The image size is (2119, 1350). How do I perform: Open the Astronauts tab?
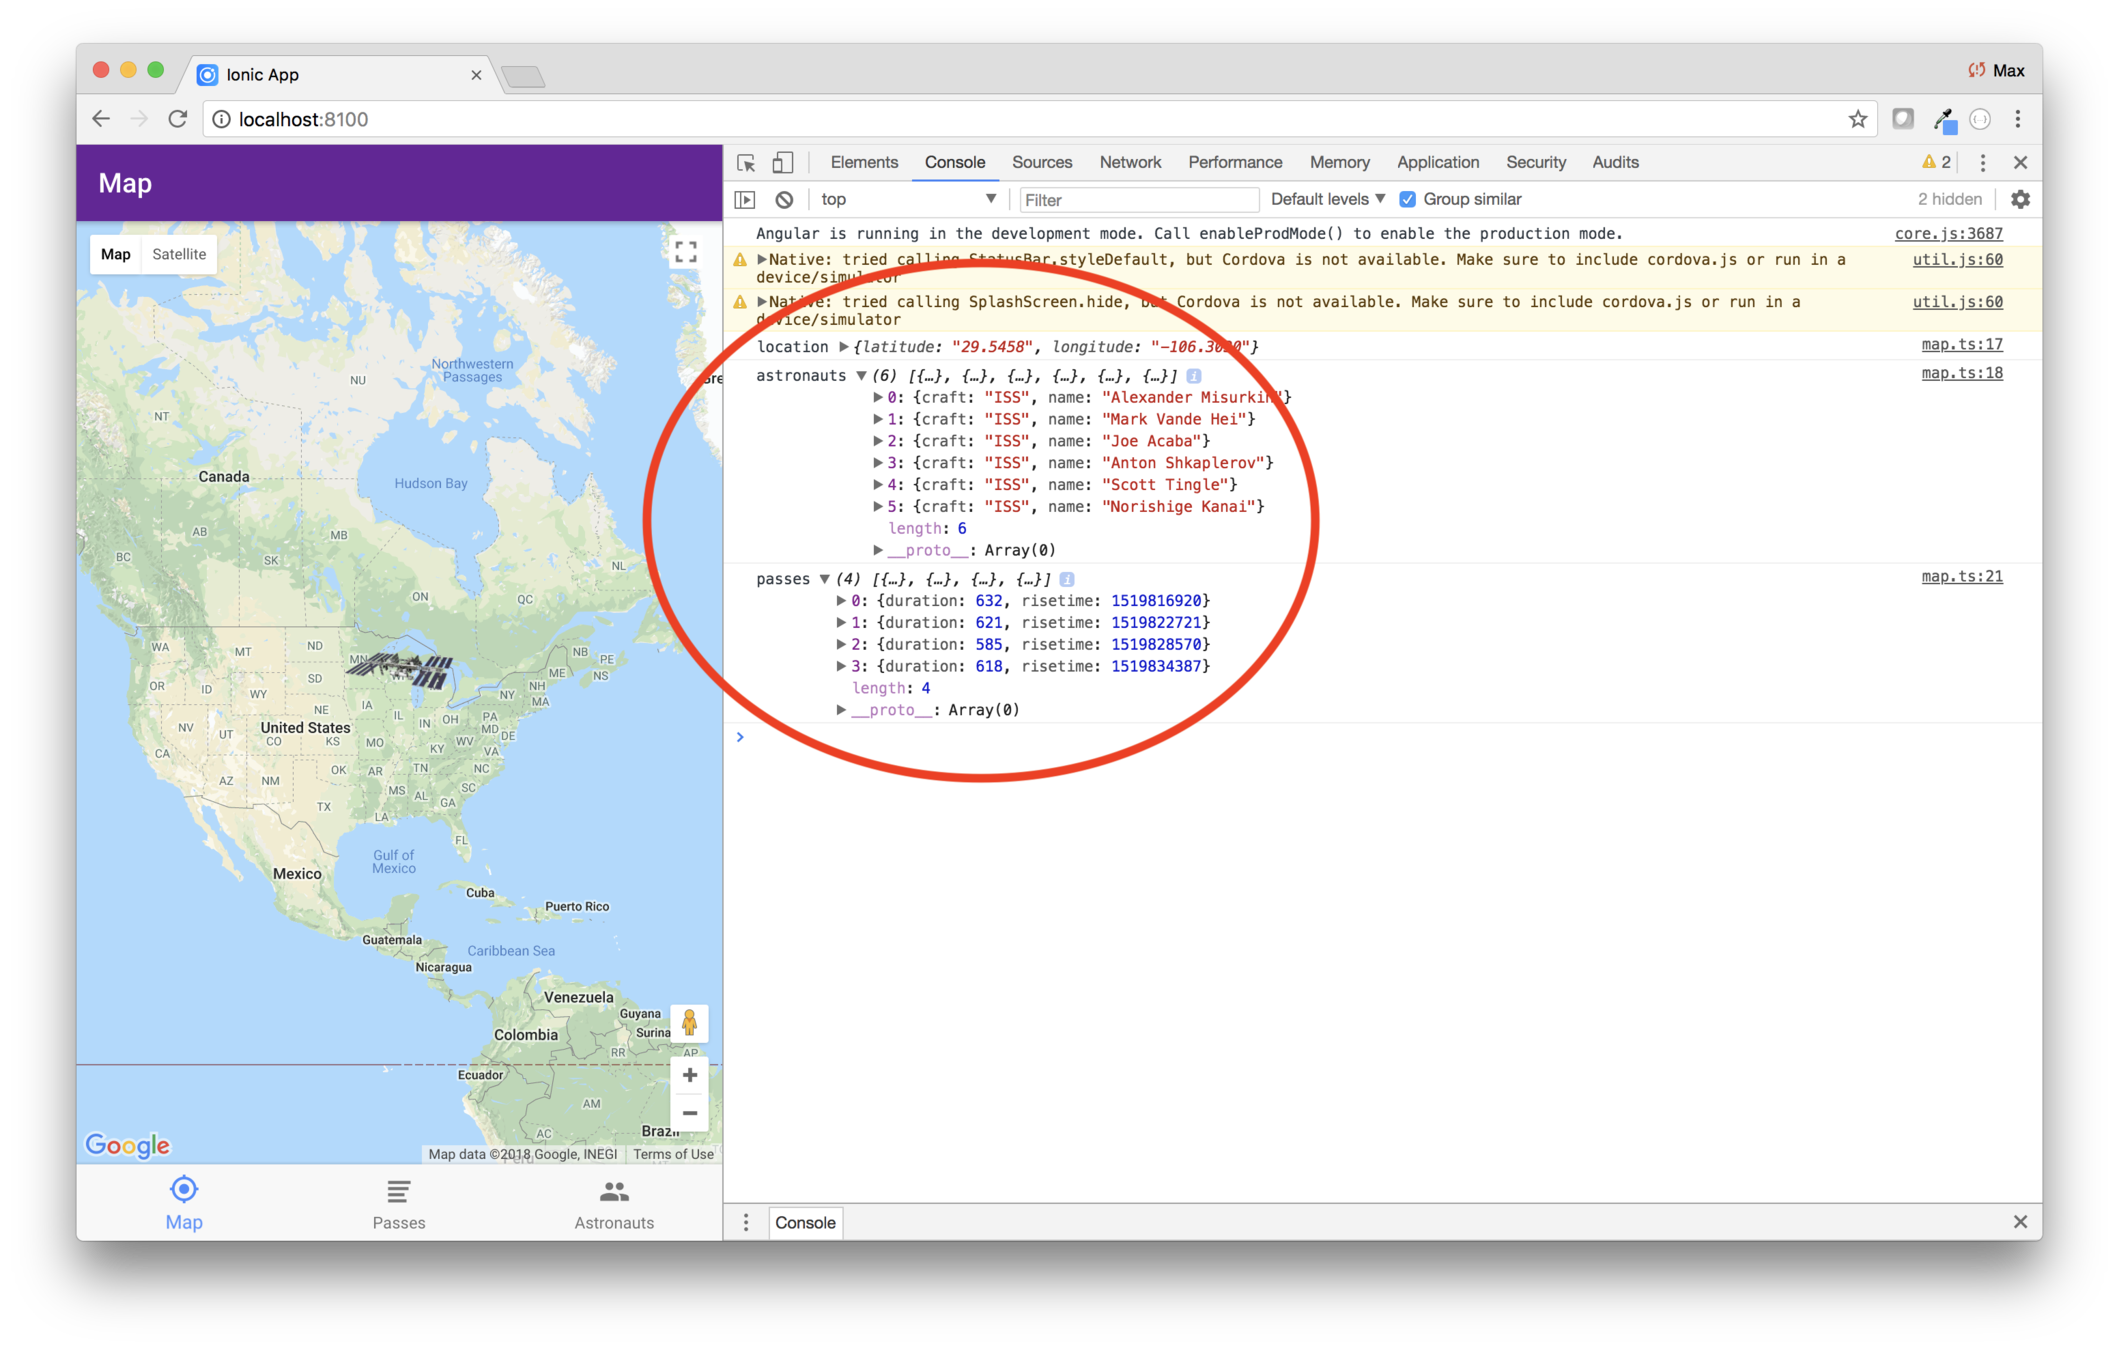coord(614,1204)
